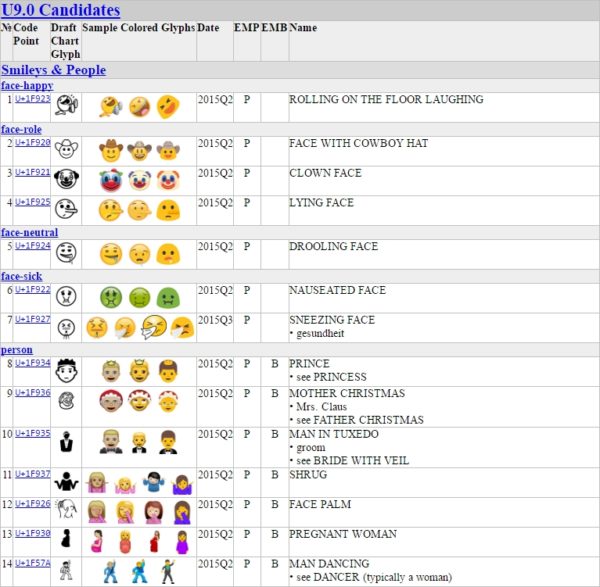Click the first colored prince emoji
The height and width of the screenshot is (587, 600).
(x=111, y=371)
